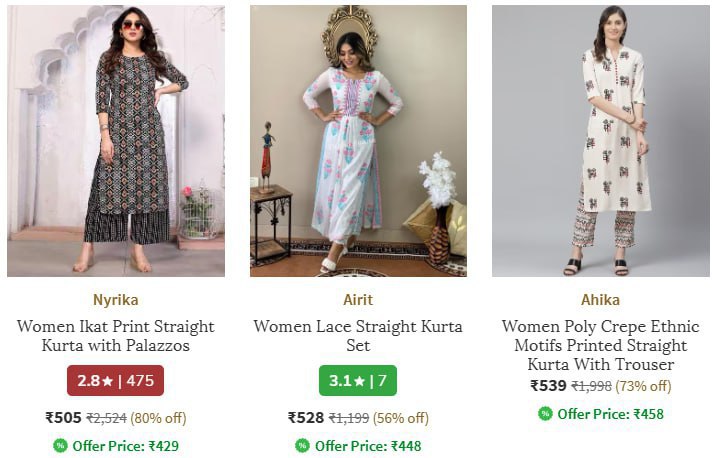The image size is (712, 458).
Task: Open the Ahika brand link
Action: click(600, 300)
